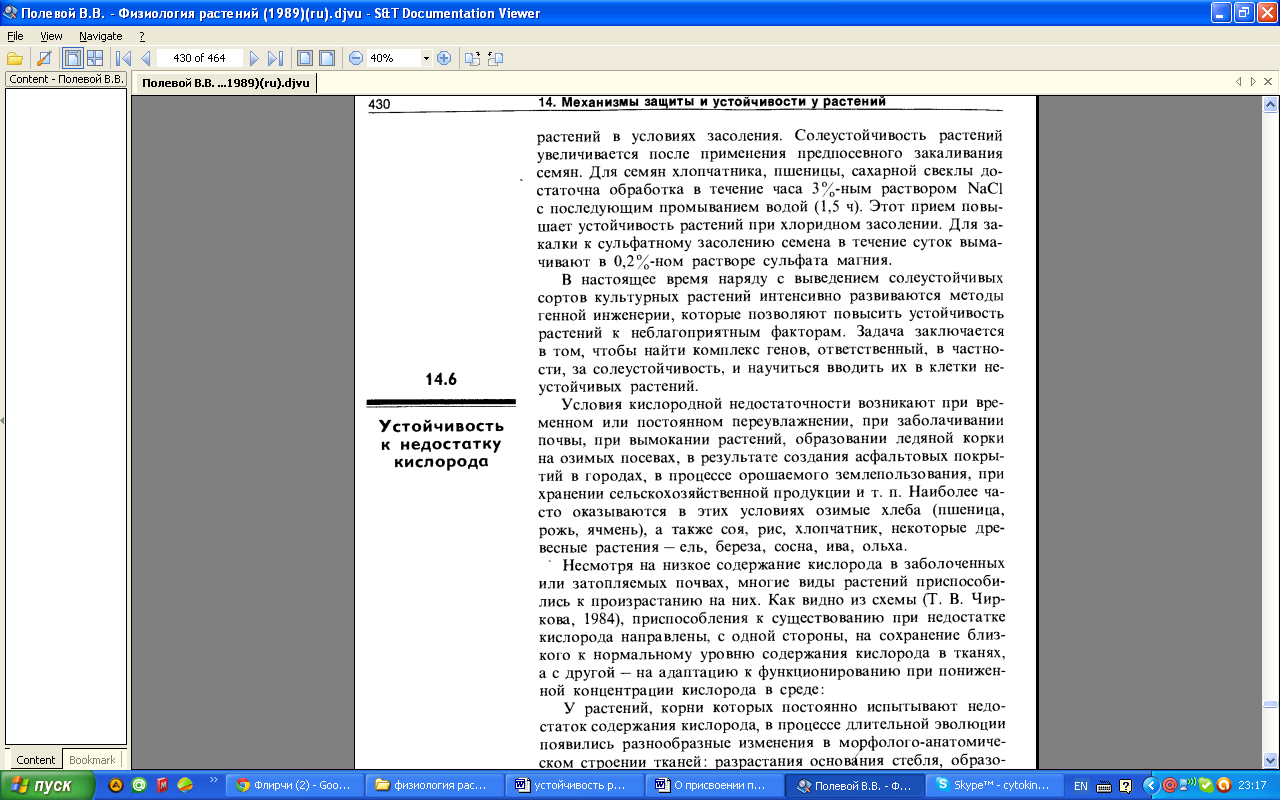This screenshot has height=800, width=1280.
Task: Click rotate counterclockwise page icon
Action: point(496,58)
